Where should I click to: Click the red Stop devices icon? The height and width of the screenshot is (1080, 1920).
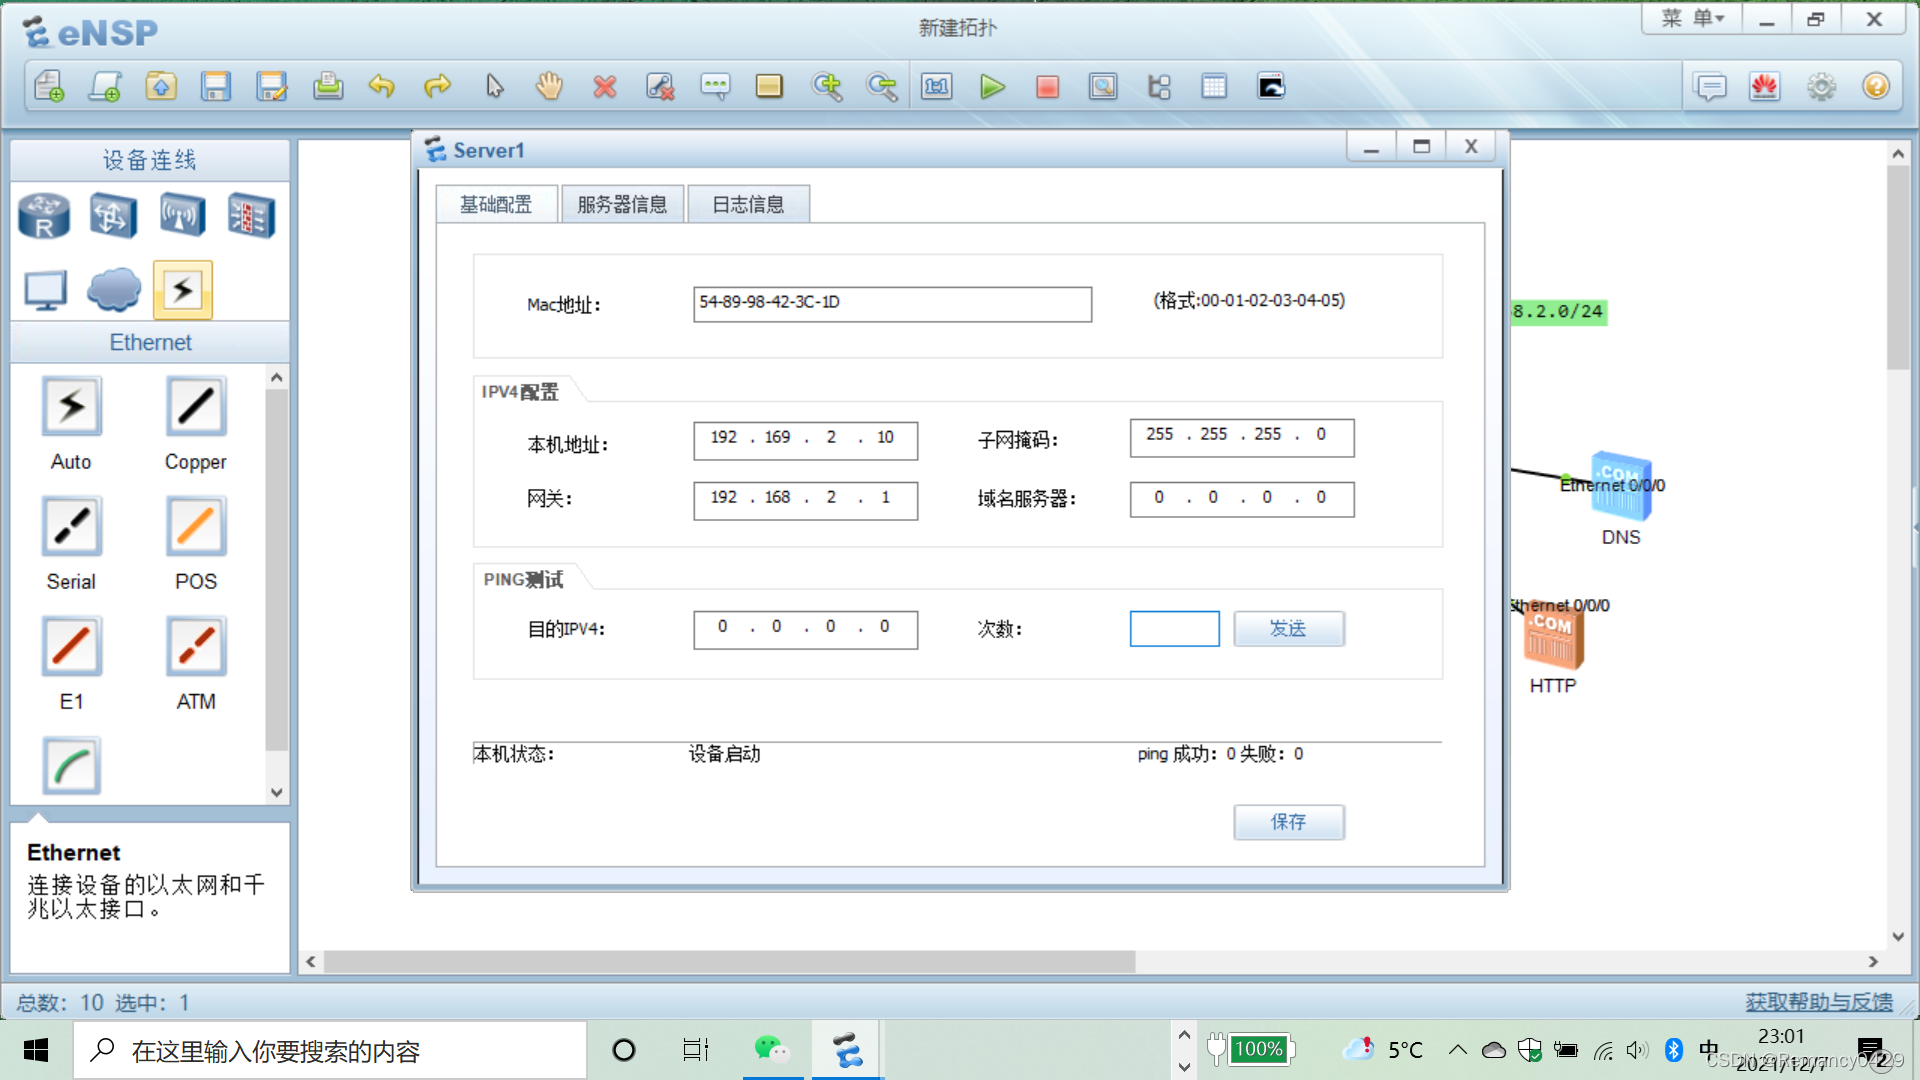1047,87
